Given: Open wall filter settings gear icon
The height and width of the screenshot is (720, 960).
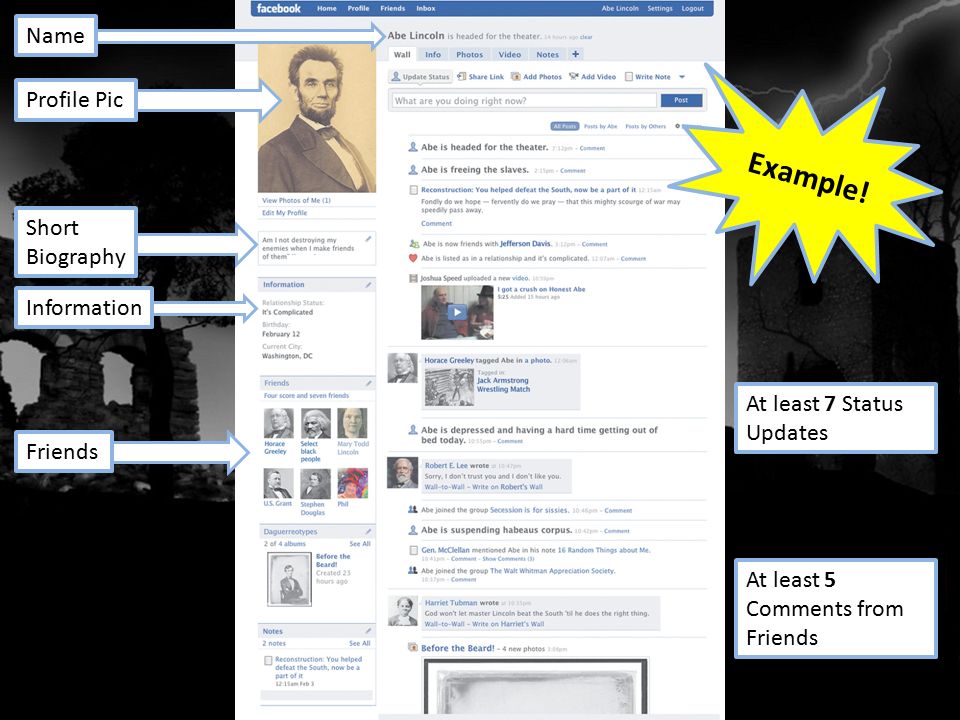Looking at the screenshot, I should point(677,126).
